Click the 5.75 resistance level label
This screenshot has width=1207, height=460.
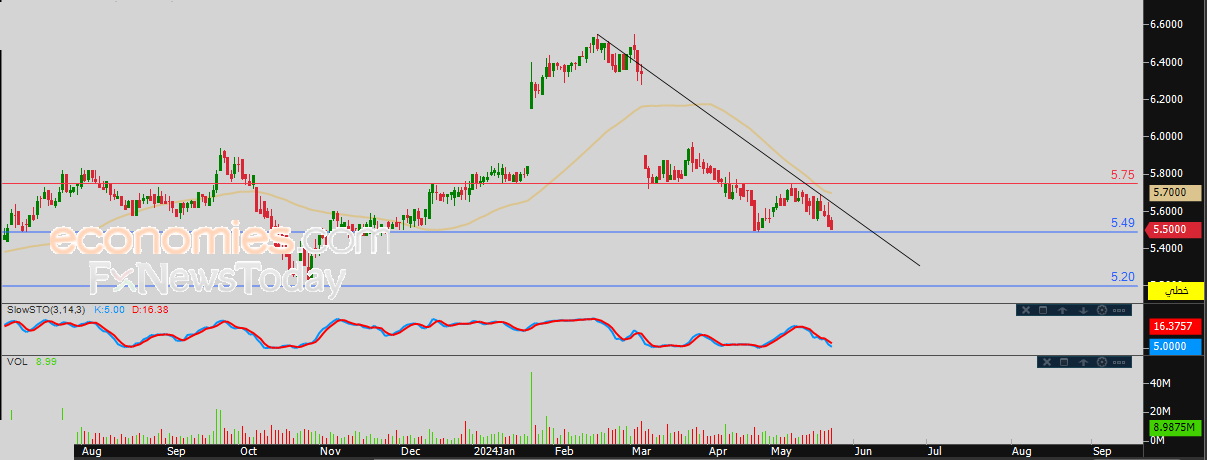(1123, 175)
